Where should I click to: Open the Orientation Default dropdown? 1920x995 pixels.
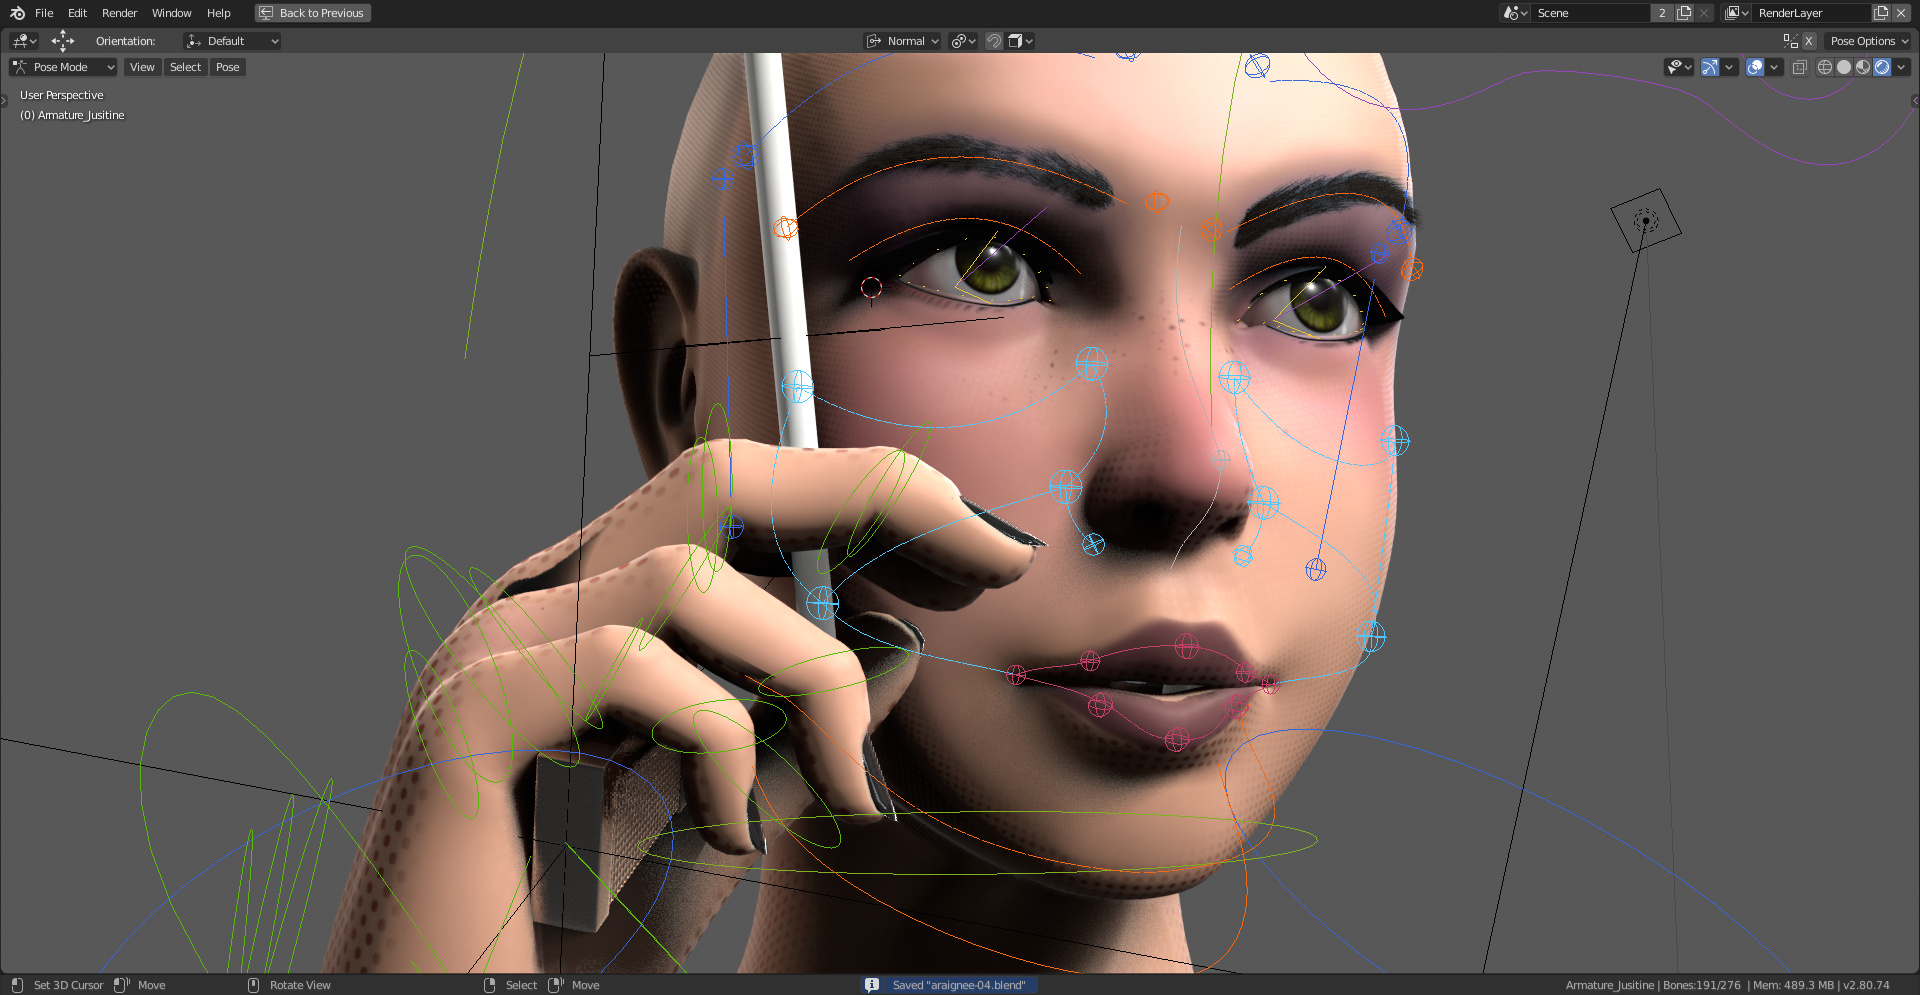[x=232, y=41]
